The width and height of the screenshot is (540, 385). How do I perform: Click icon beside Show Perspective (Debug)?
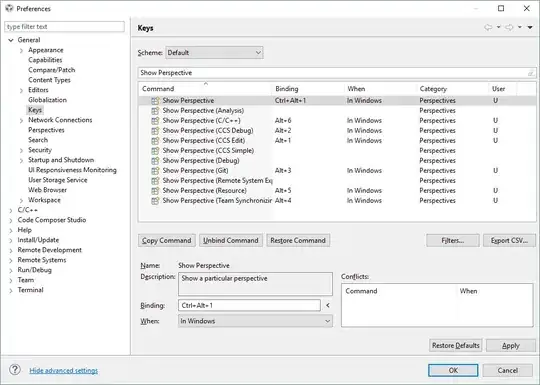click(155, 161)
